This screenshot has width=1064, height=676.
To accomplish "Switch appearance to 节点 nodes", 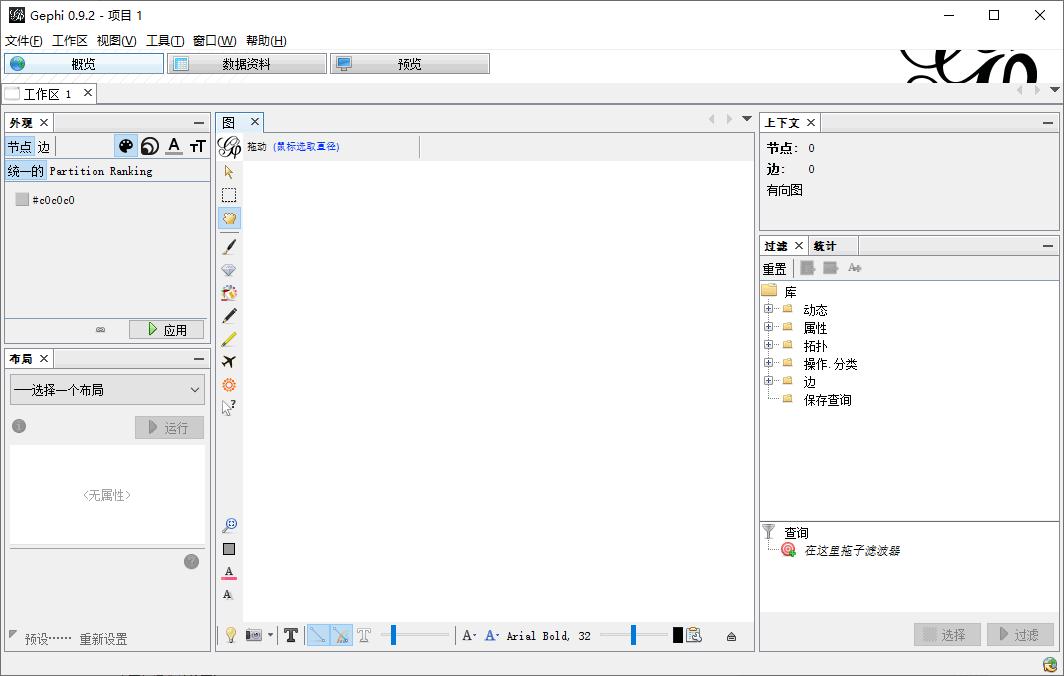I will 19,147.
